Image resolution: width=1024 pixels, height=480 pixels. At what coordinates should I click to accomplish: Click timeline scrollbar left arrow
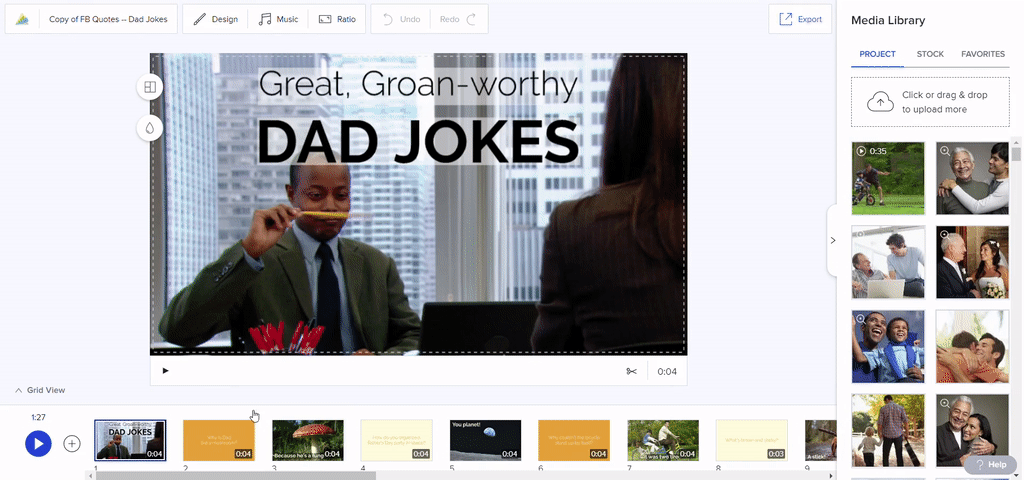tap(89, 475)
